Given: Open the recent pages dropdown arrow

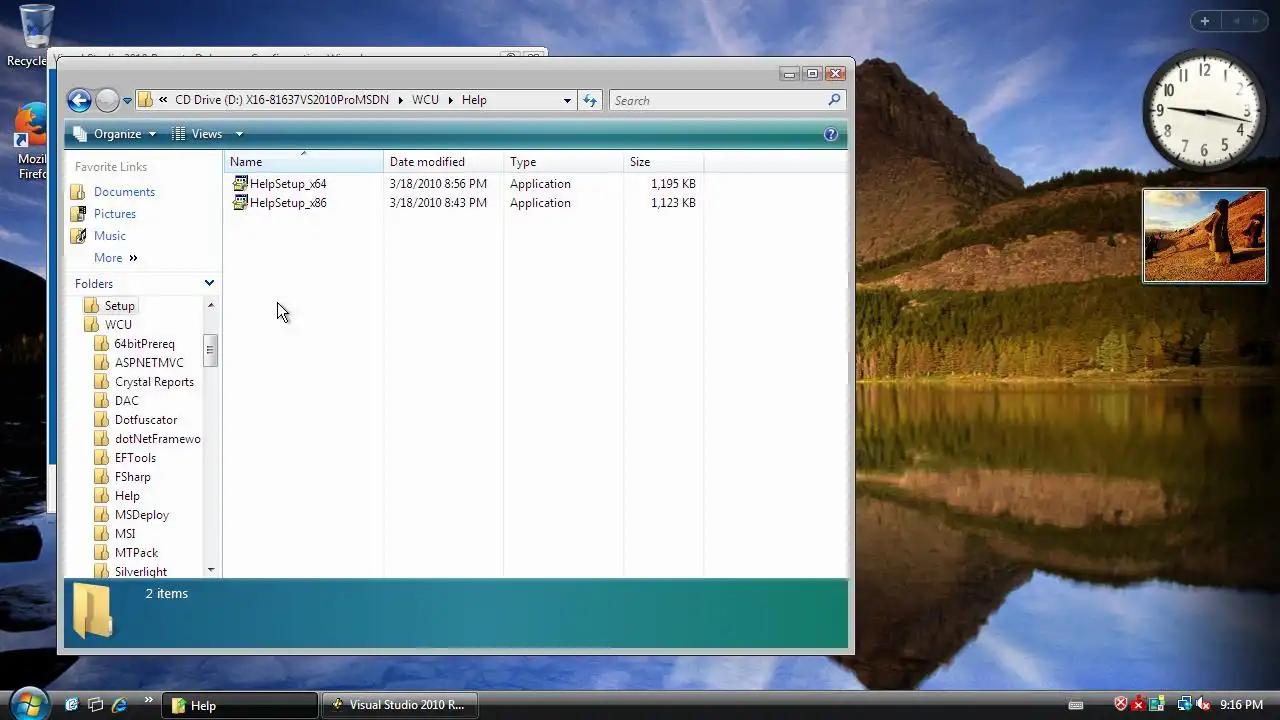Looking at the screenshot, I should (127, 100).
